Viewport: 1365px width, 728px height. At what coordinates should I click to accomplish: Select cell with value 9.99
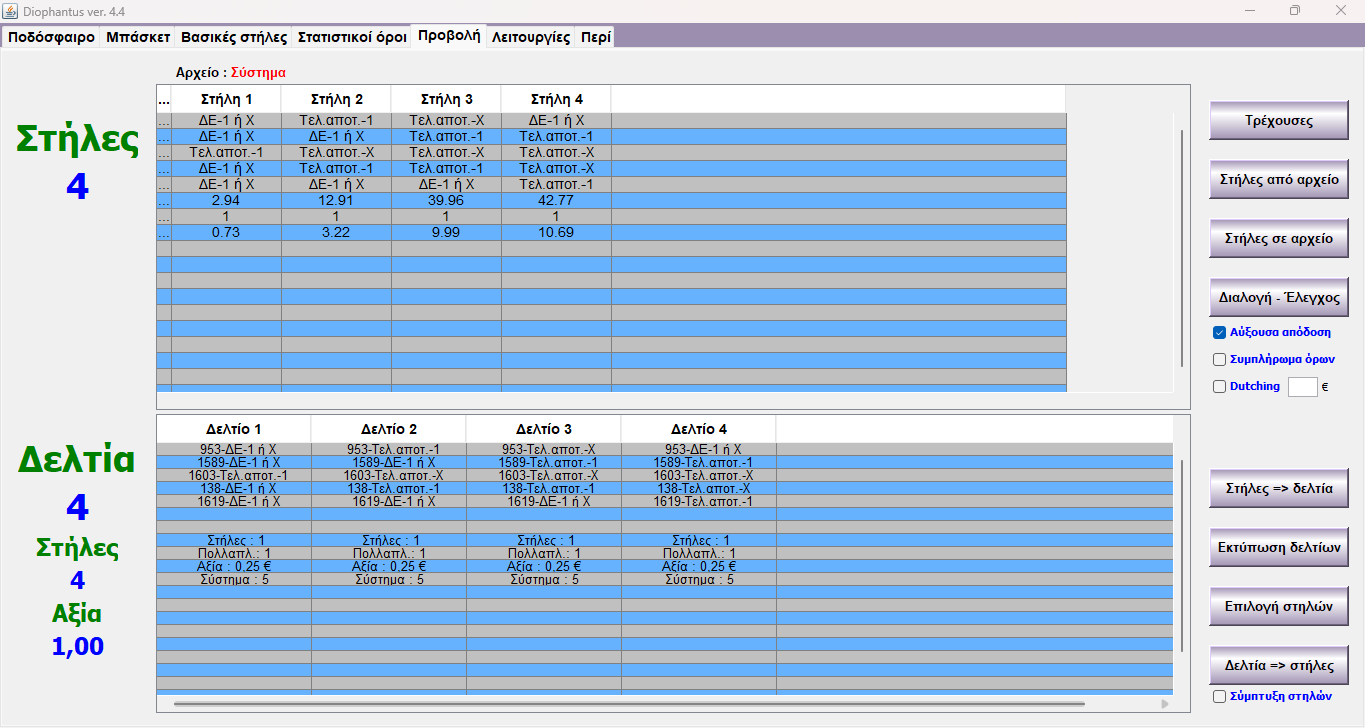pos(446,233)
